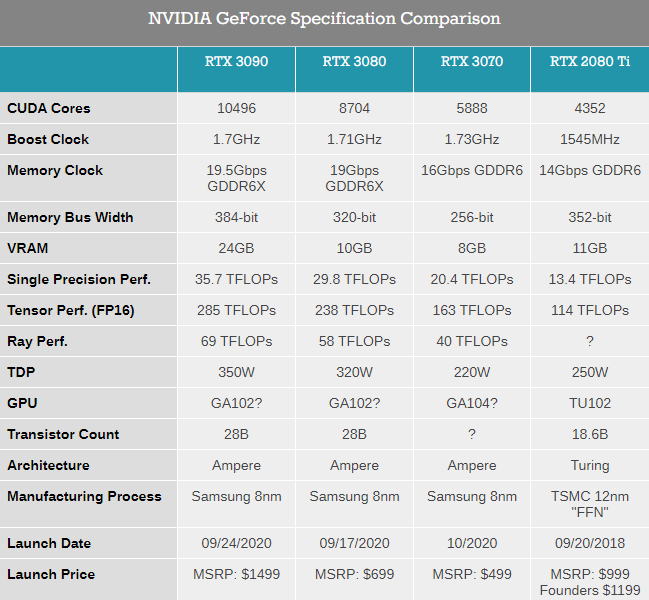The width and height of the screenshot is (649, 600).
Task: Select the 1.7GHz boost clock cell
Action: click(236, 139)
